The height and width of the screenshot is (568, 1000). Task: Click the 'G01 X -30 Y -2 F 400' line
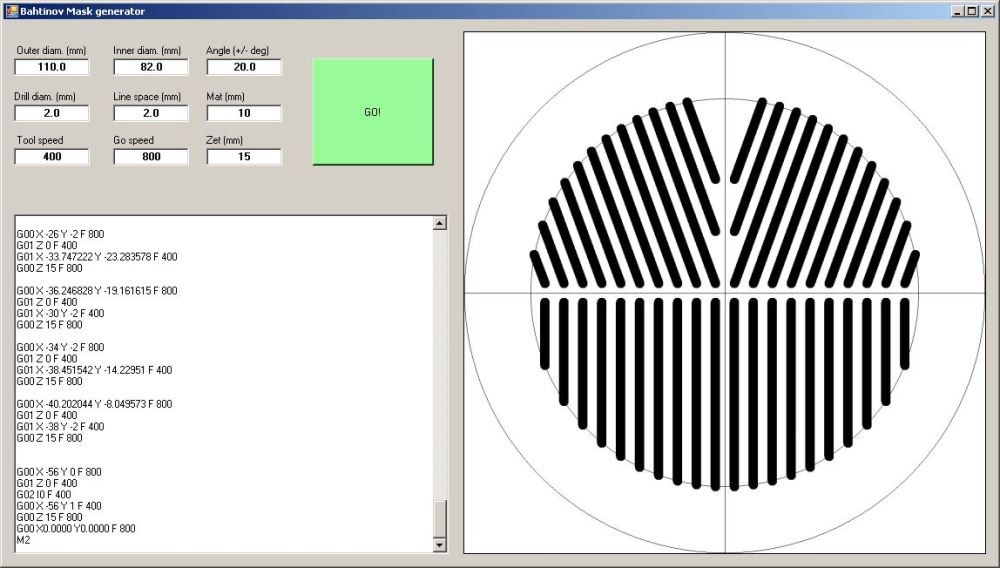pyautogui.click(x=61, y=314)
